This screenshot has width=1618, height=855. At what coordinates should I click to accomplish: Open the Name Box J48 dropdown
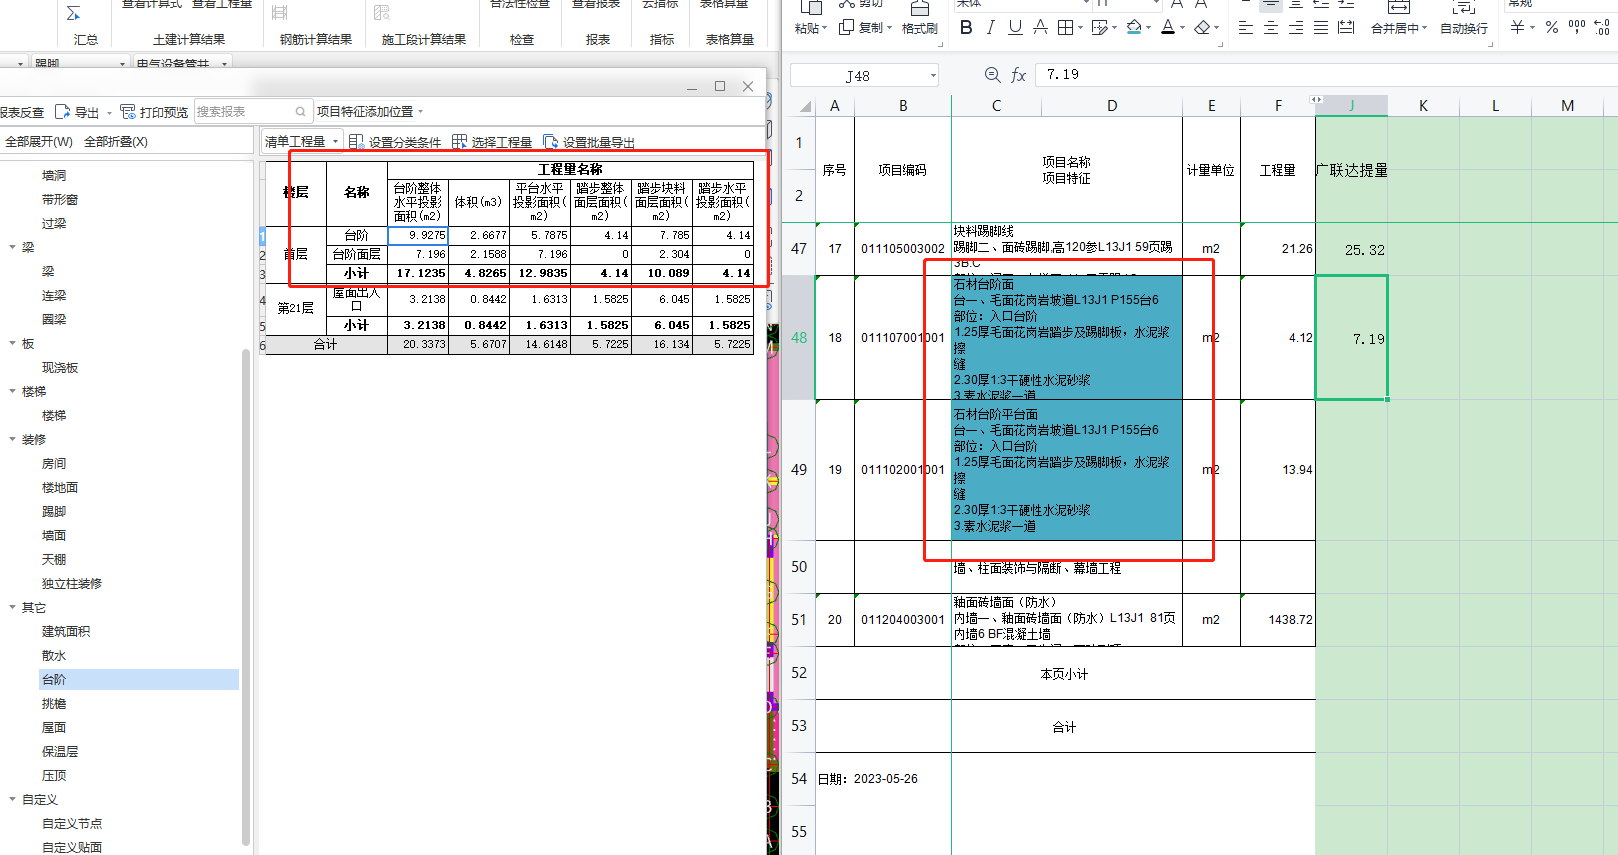[x=933, y=76]
